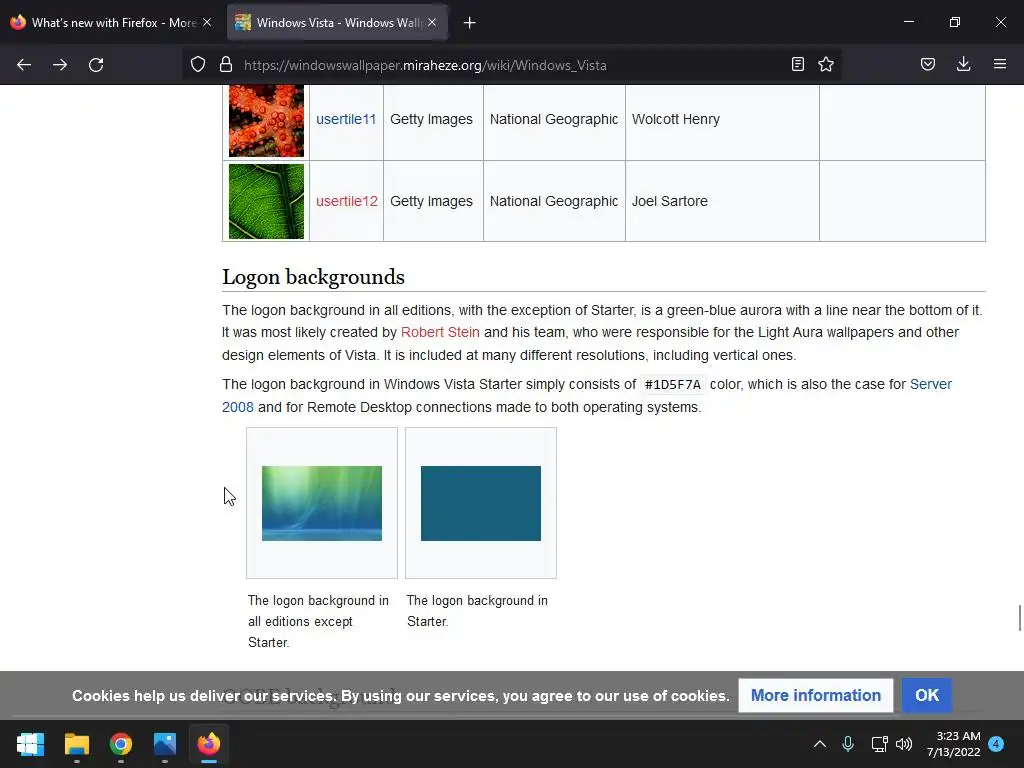Open the Windows Start menu
Viewport: 1024px width, 768px height.
pyautogui.click(x=30, y=744)
